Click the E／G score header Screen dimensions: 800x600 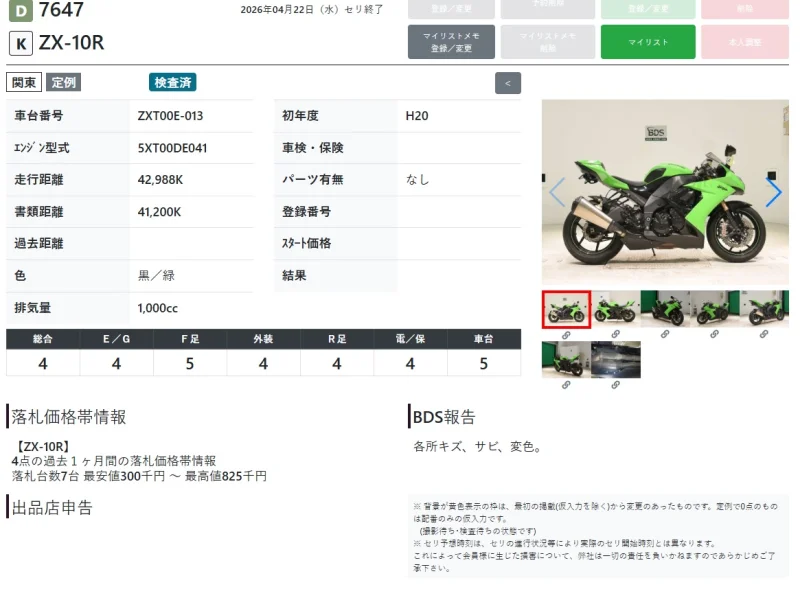pos(116,339)
